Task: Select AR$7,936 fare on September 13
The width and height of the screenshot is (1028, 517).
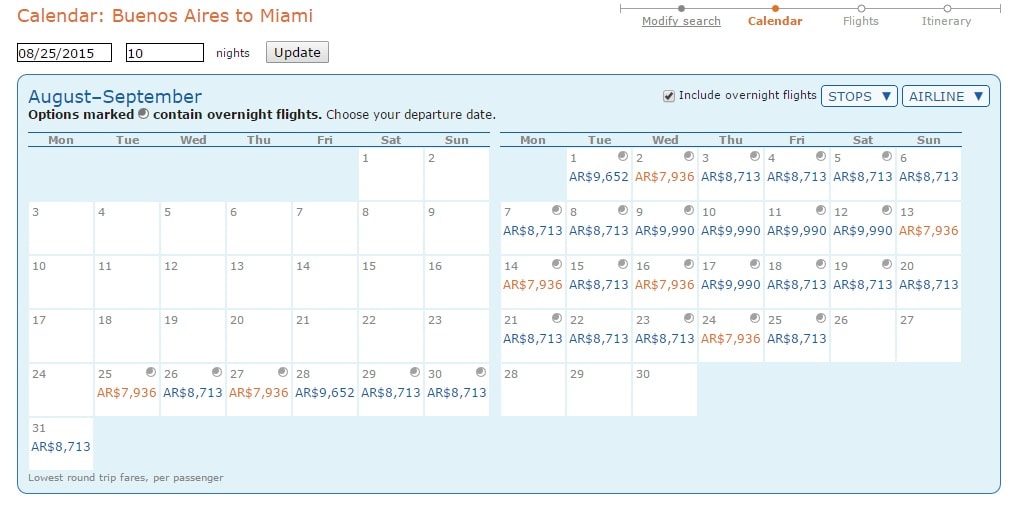Action: click(928, 231)
